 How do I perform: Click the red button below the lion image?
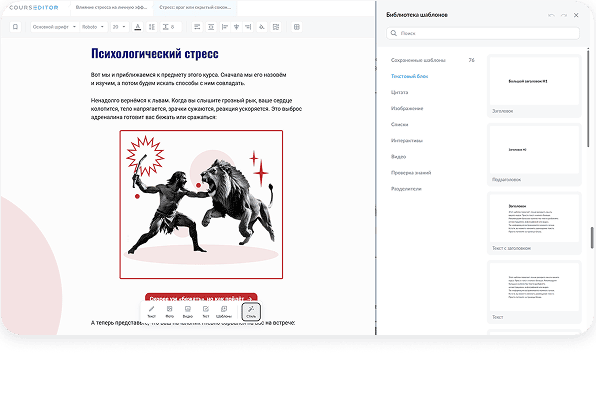tap(201, 298)
